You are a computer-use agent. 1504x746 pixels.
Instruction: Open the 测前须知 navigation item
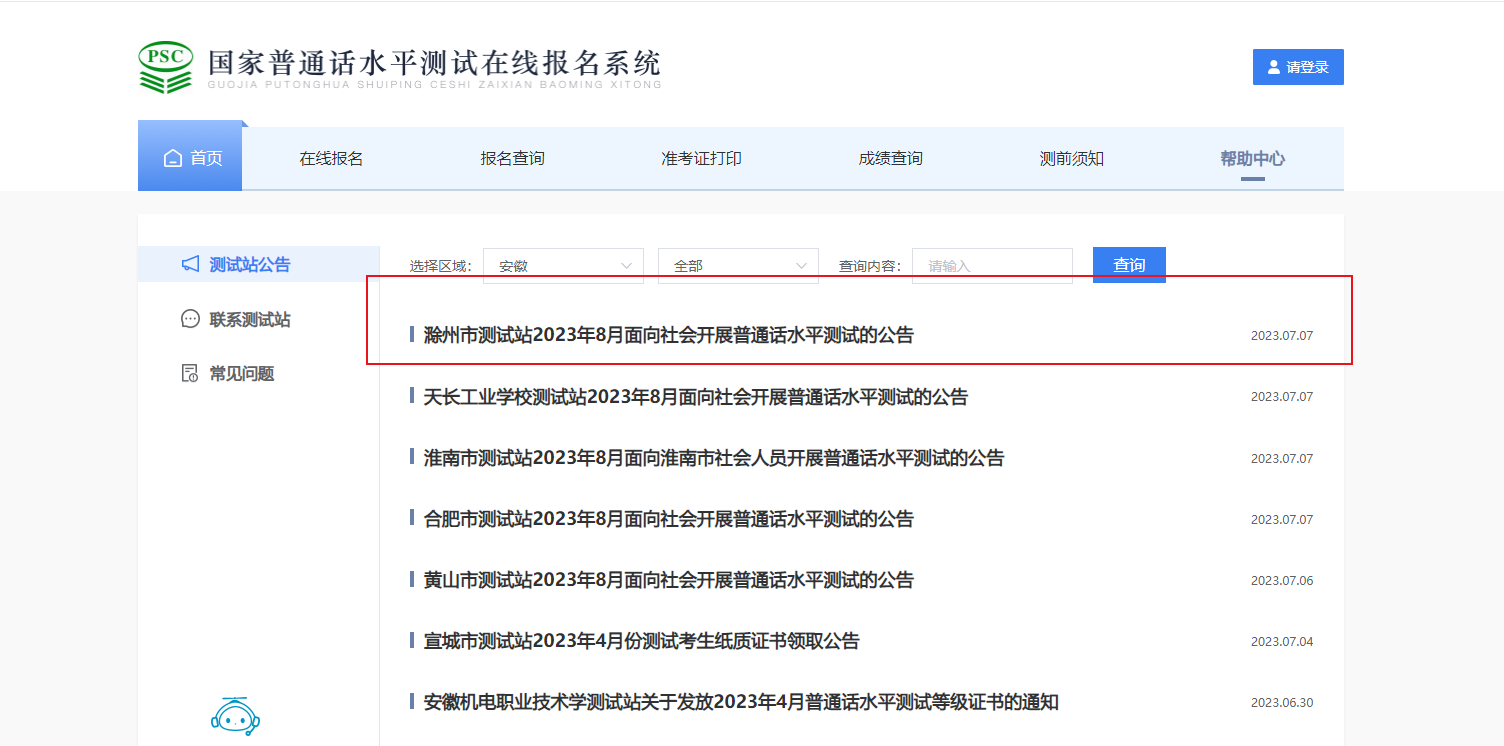tap(1071, 159)
